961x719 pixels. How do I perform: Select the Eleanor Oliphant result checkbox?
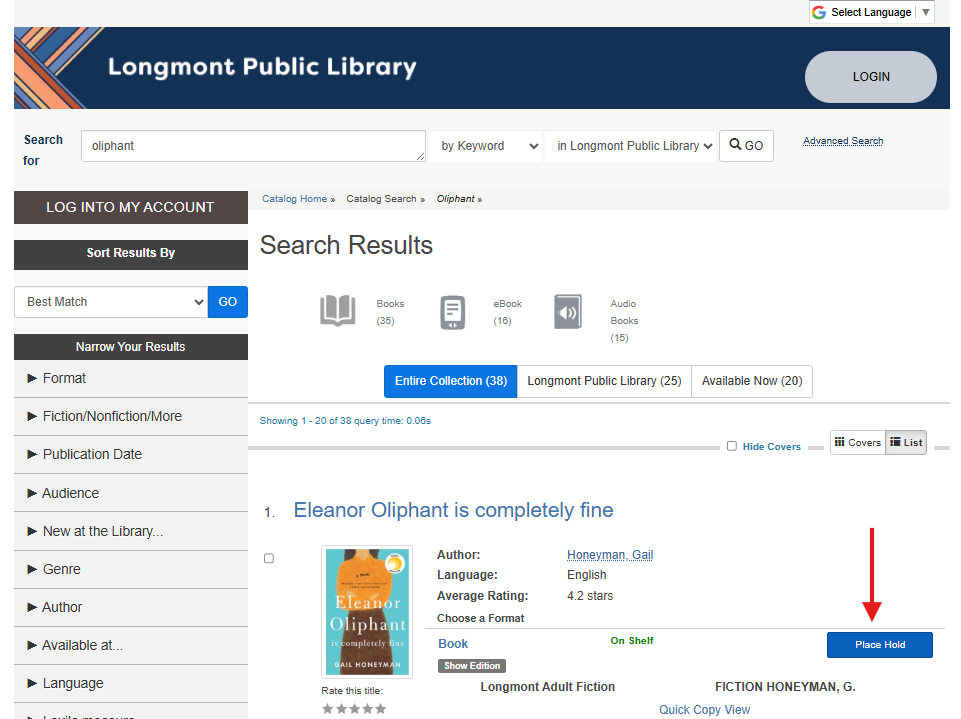[x=268, y=558]
